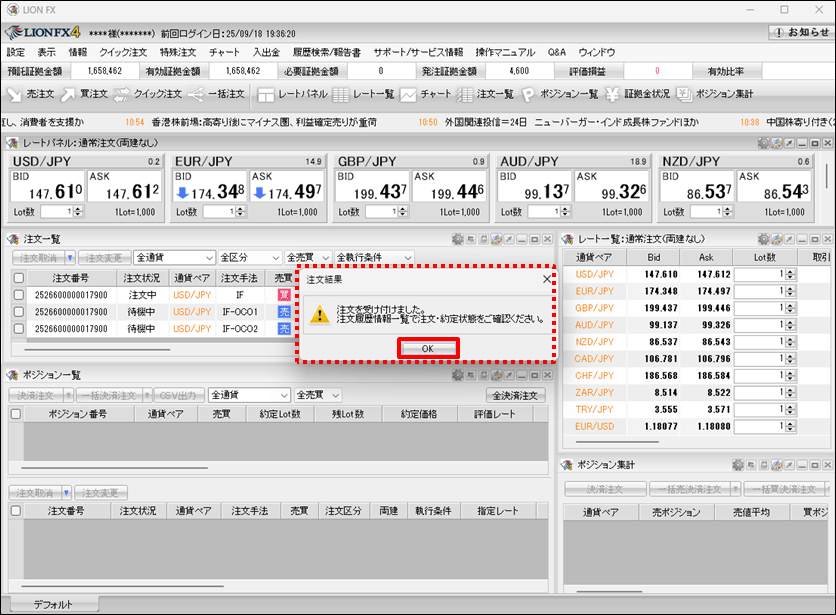Open the 特殊注文 menu
The height and width of the screenshot is (615, 836).
[178, 52]
